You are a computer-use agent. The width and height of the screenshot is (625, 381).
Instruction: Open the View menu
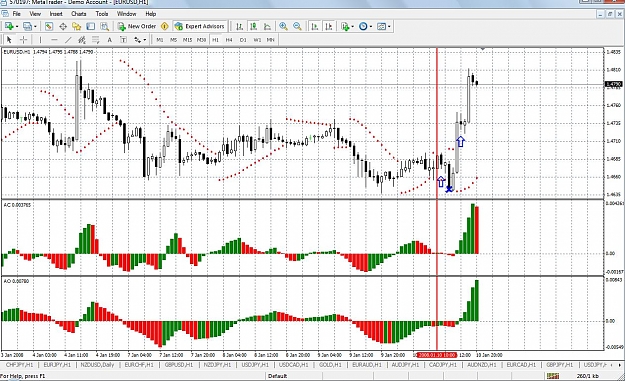pos(35,14)
